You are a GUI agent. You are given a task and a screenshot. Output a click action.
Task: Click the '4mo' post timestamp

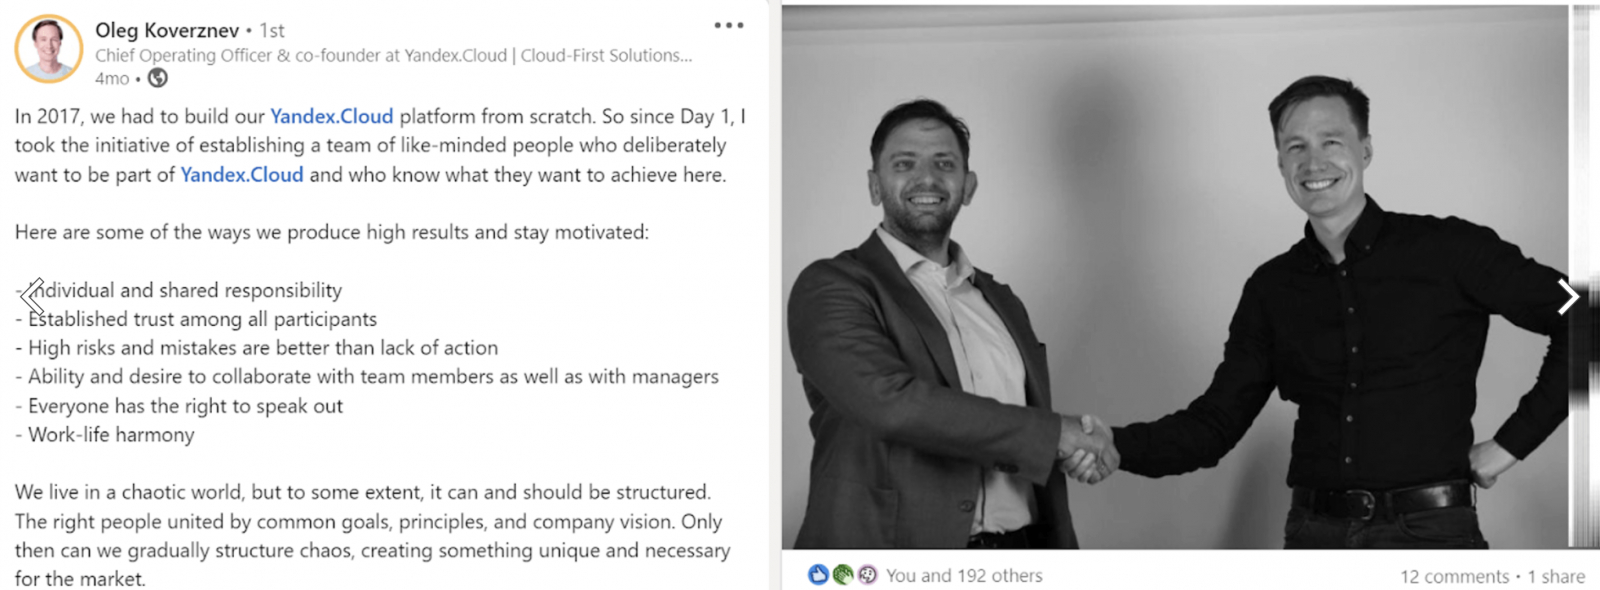(112, 78)
